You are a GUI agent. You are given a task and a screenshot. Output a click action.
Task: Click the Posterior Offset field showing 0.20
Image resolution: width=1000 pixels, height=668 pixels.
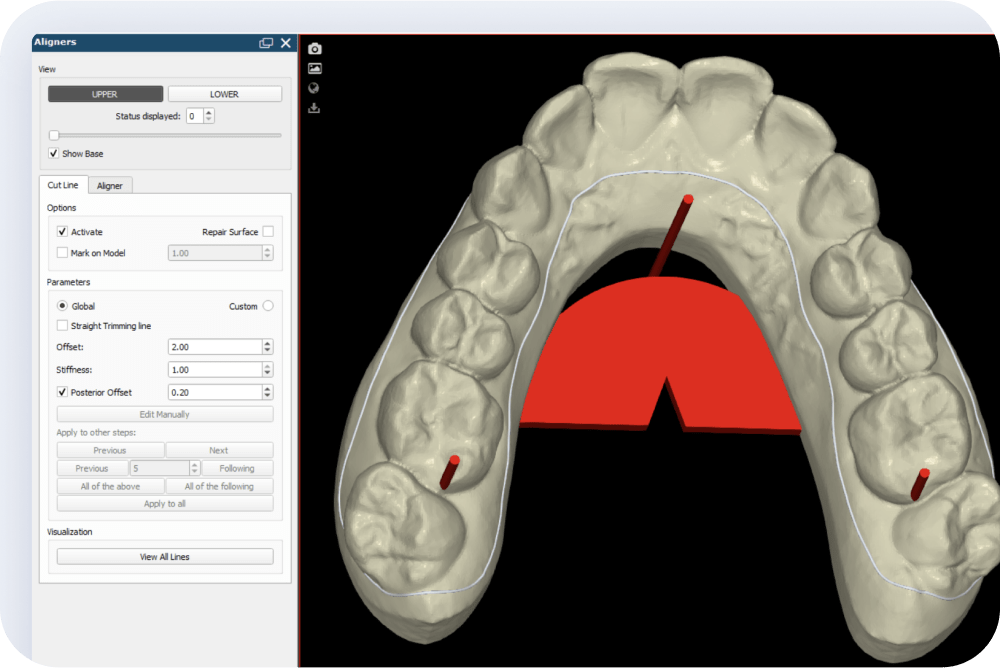click(215, 392)
